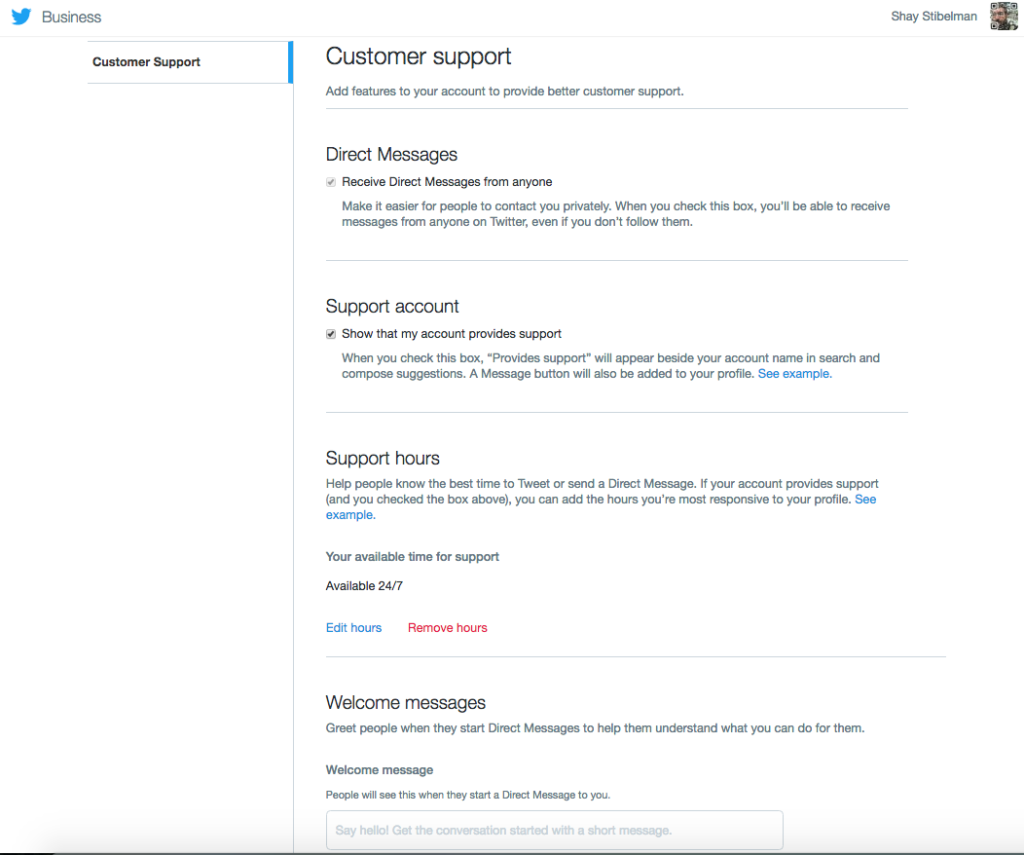This screenshot has height=855, width=1024.
Task: Click the Customer support page title
Action: 418,56
